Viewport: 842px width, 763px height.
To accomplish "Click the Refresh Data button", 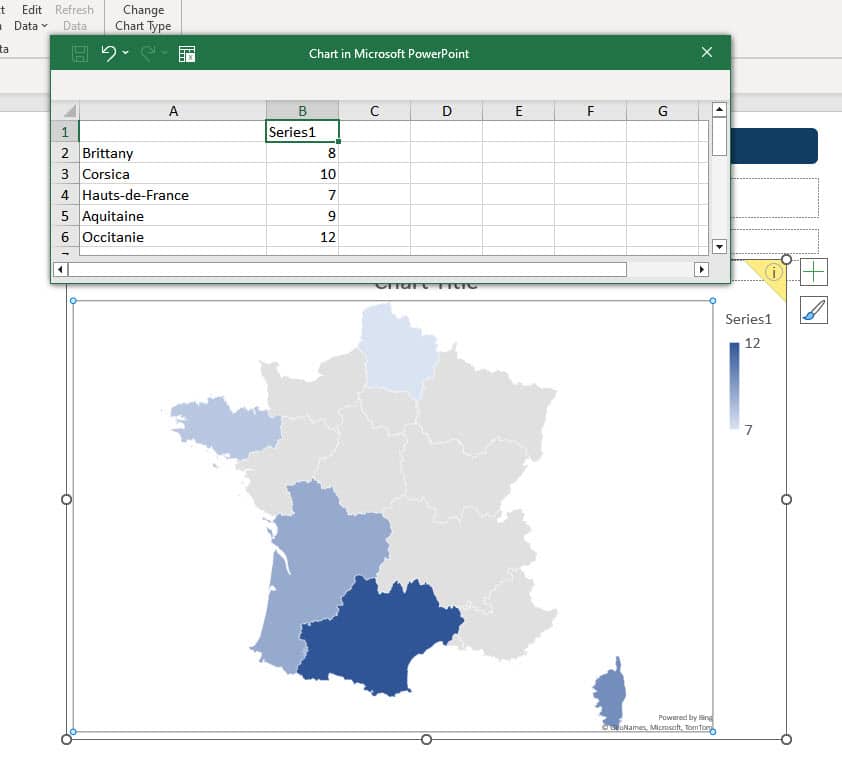I will [x=76, y=18].
